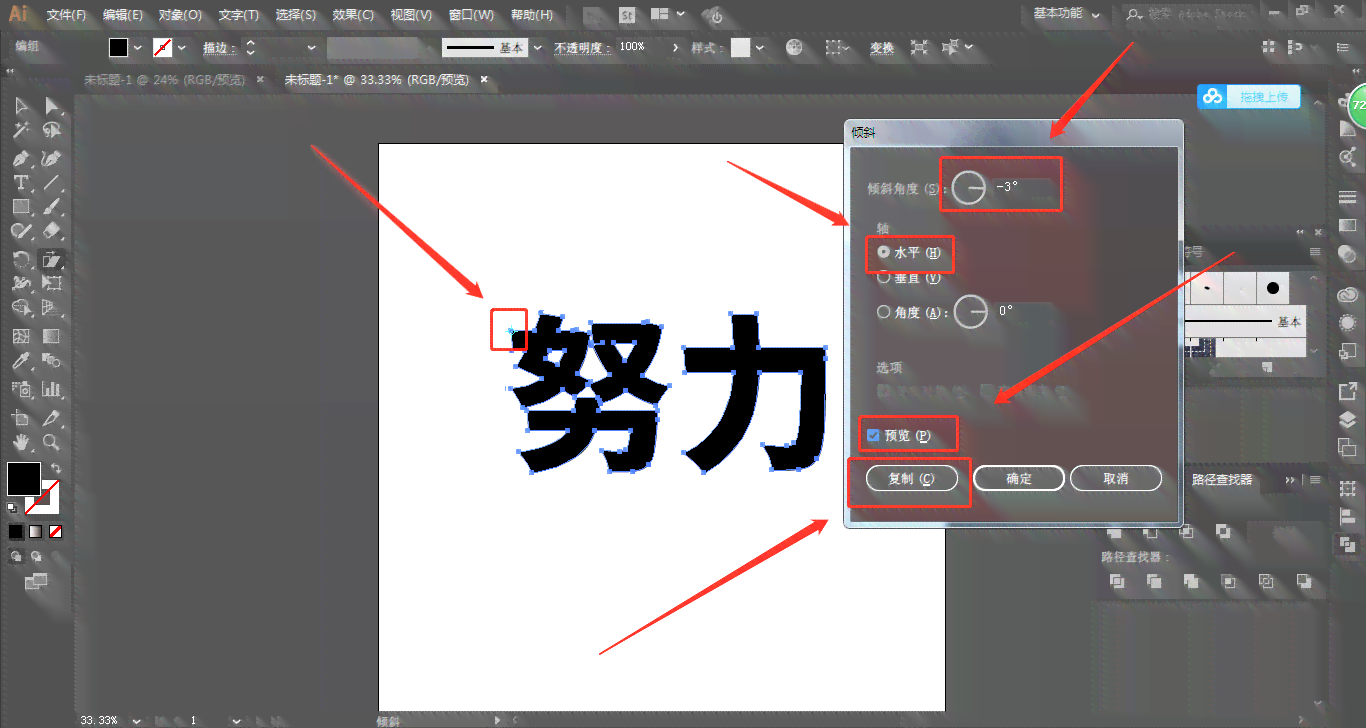Click the 确定 OK button
Screen dimensions: 1366x728
1019,479
